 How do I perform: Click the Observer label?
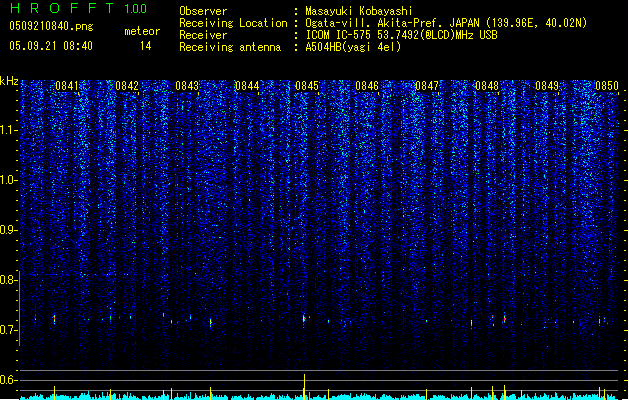click(x=203, y=11)
